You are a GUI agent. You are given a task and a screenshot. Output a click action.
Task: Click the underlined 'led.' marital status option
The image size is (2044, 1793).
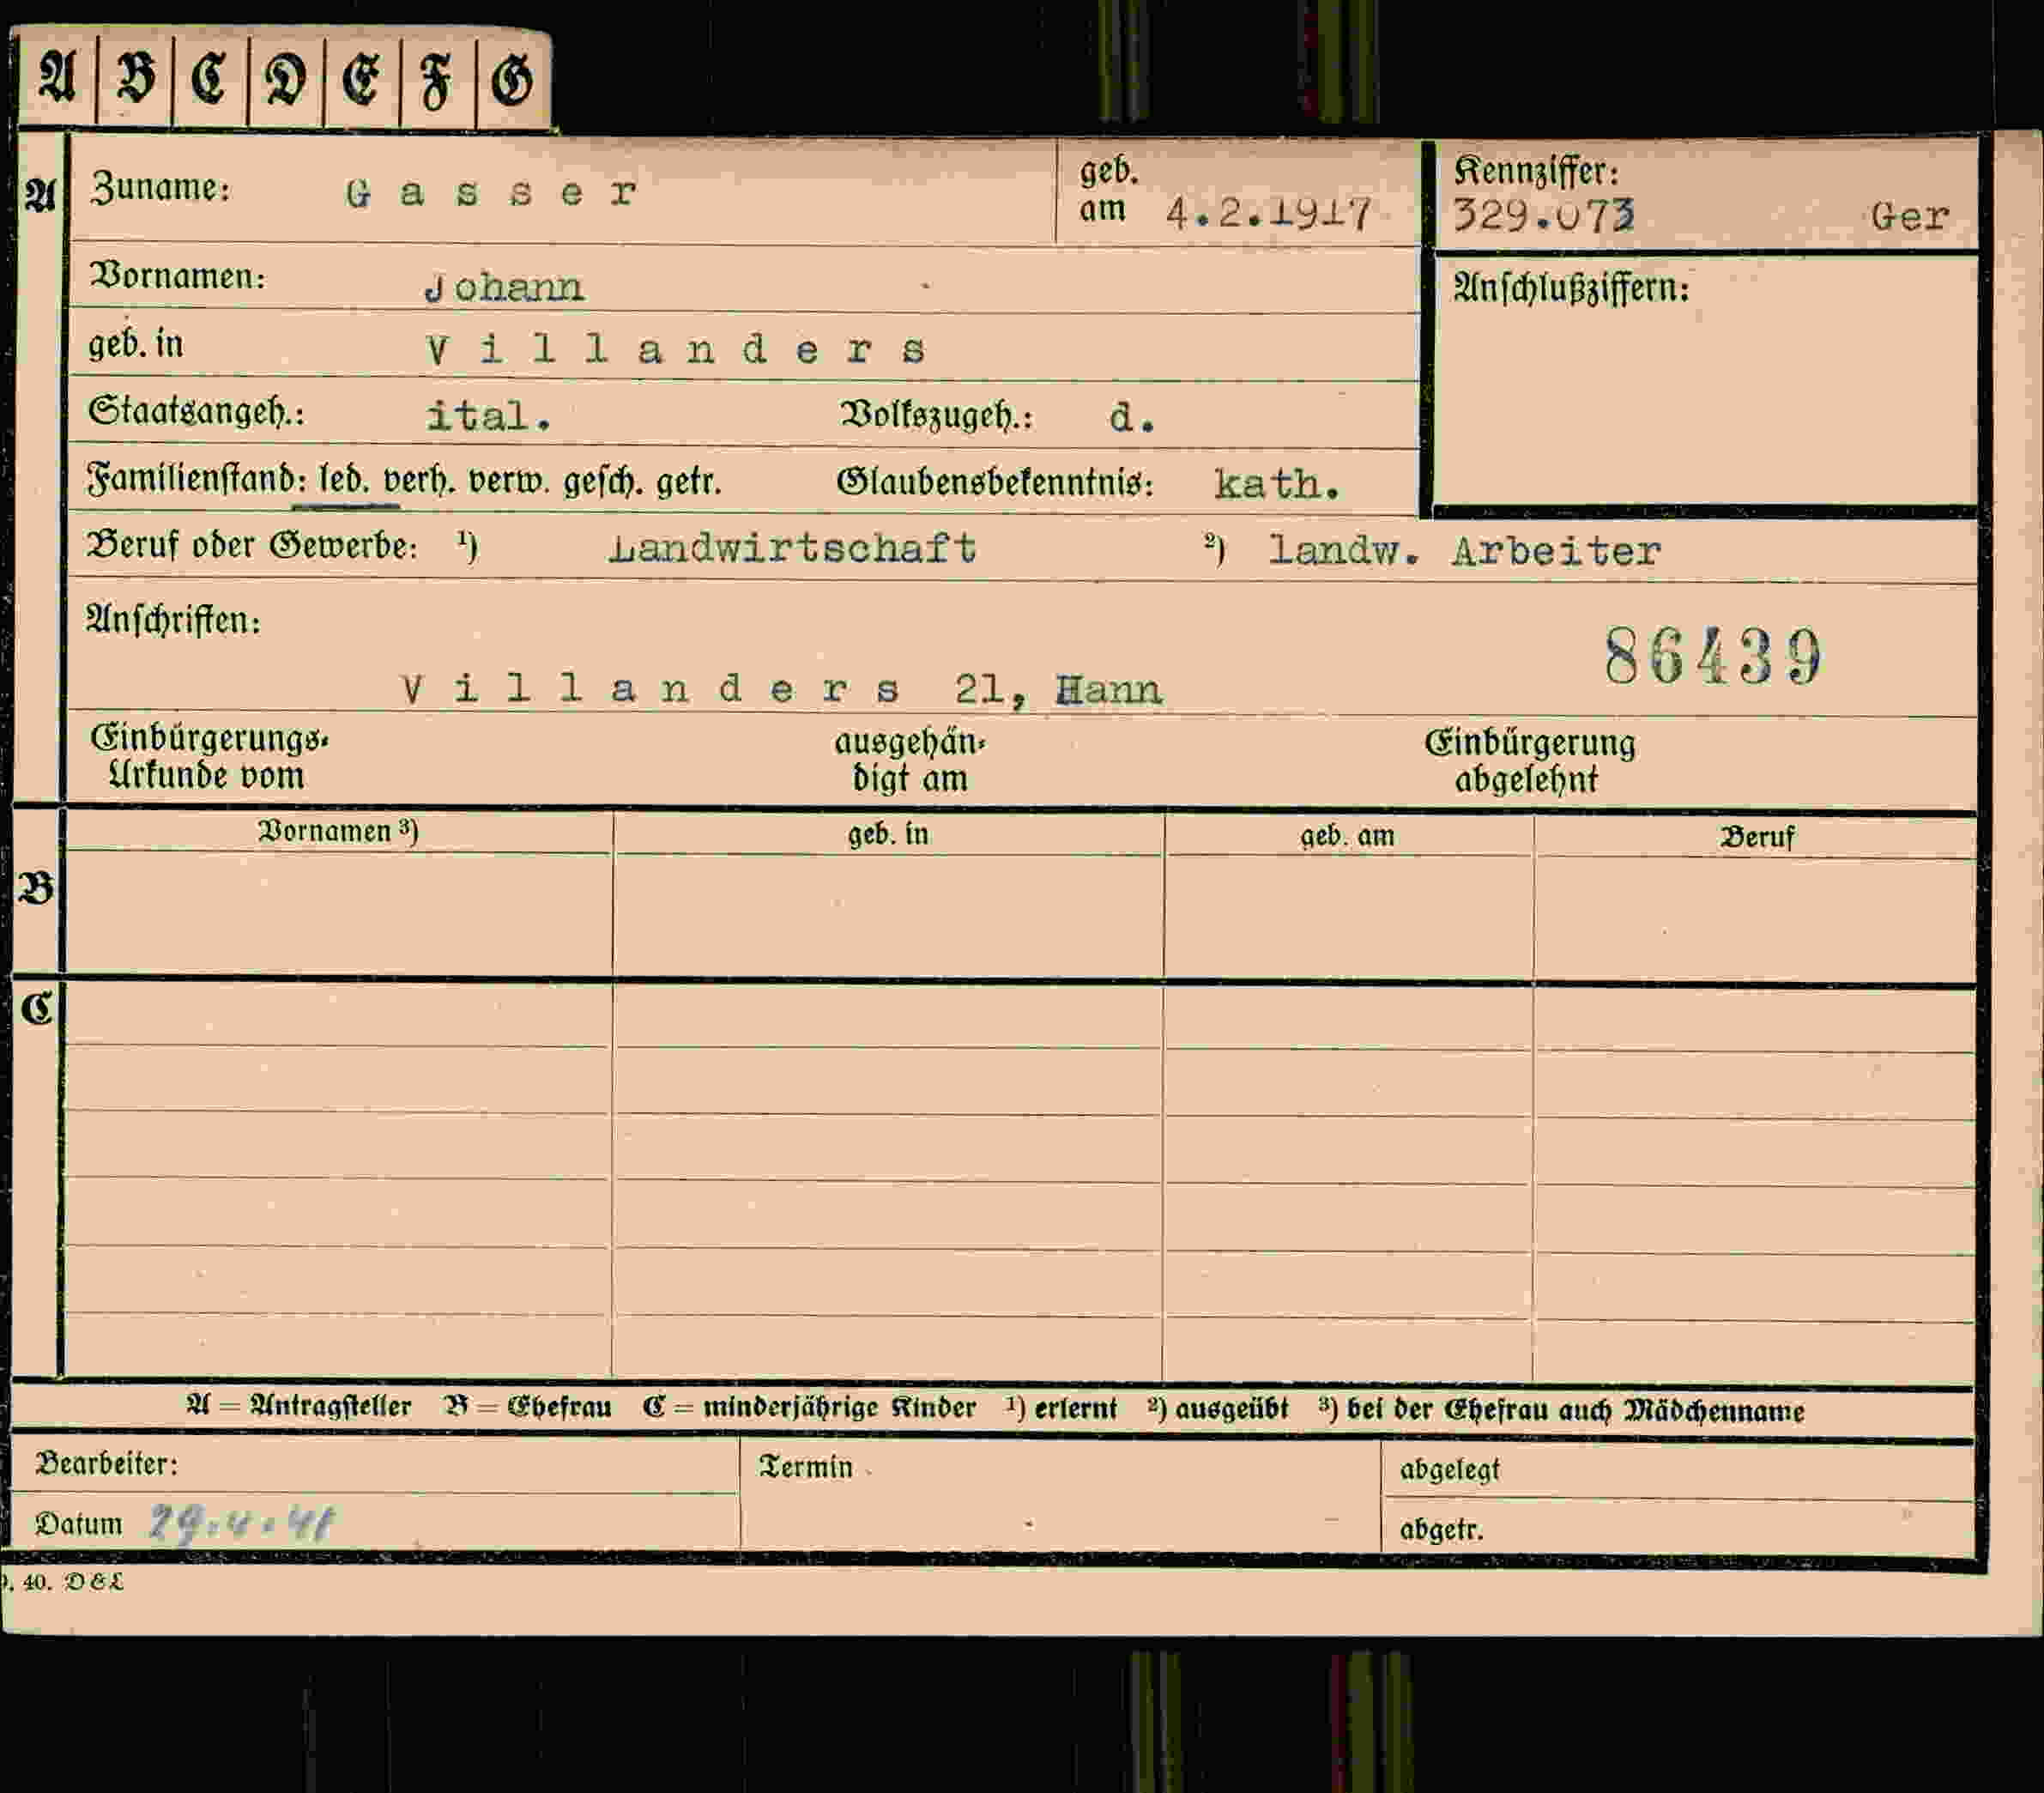pyautogui.click(x=343, y=481)
